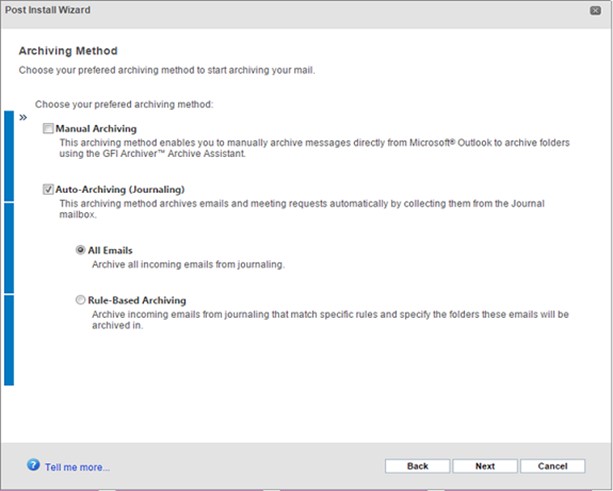The image size is (613, 491).
Task: Select the All Emails radio option
Action: coord(80,250)
